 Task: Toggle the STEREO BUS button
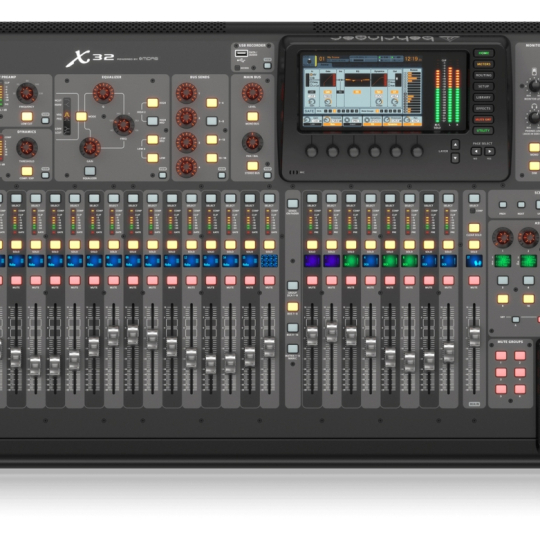[252, 166]
